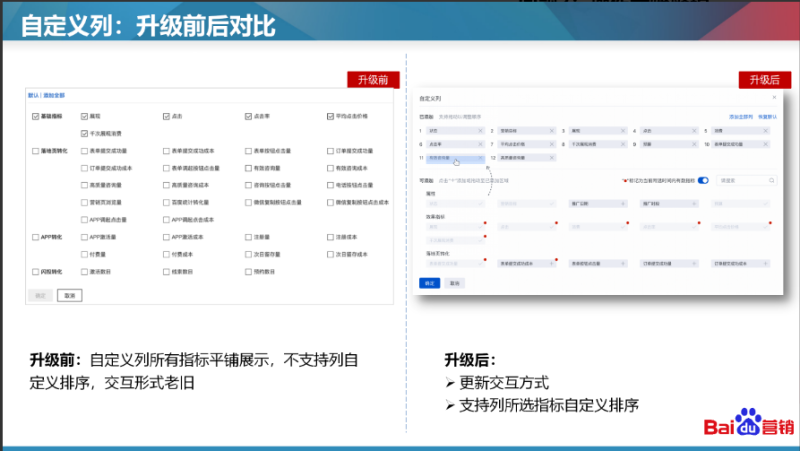
Task: Add 订单提交成功量 with its plus icon in upgraded dialog
Action: (x=694, y=264)
